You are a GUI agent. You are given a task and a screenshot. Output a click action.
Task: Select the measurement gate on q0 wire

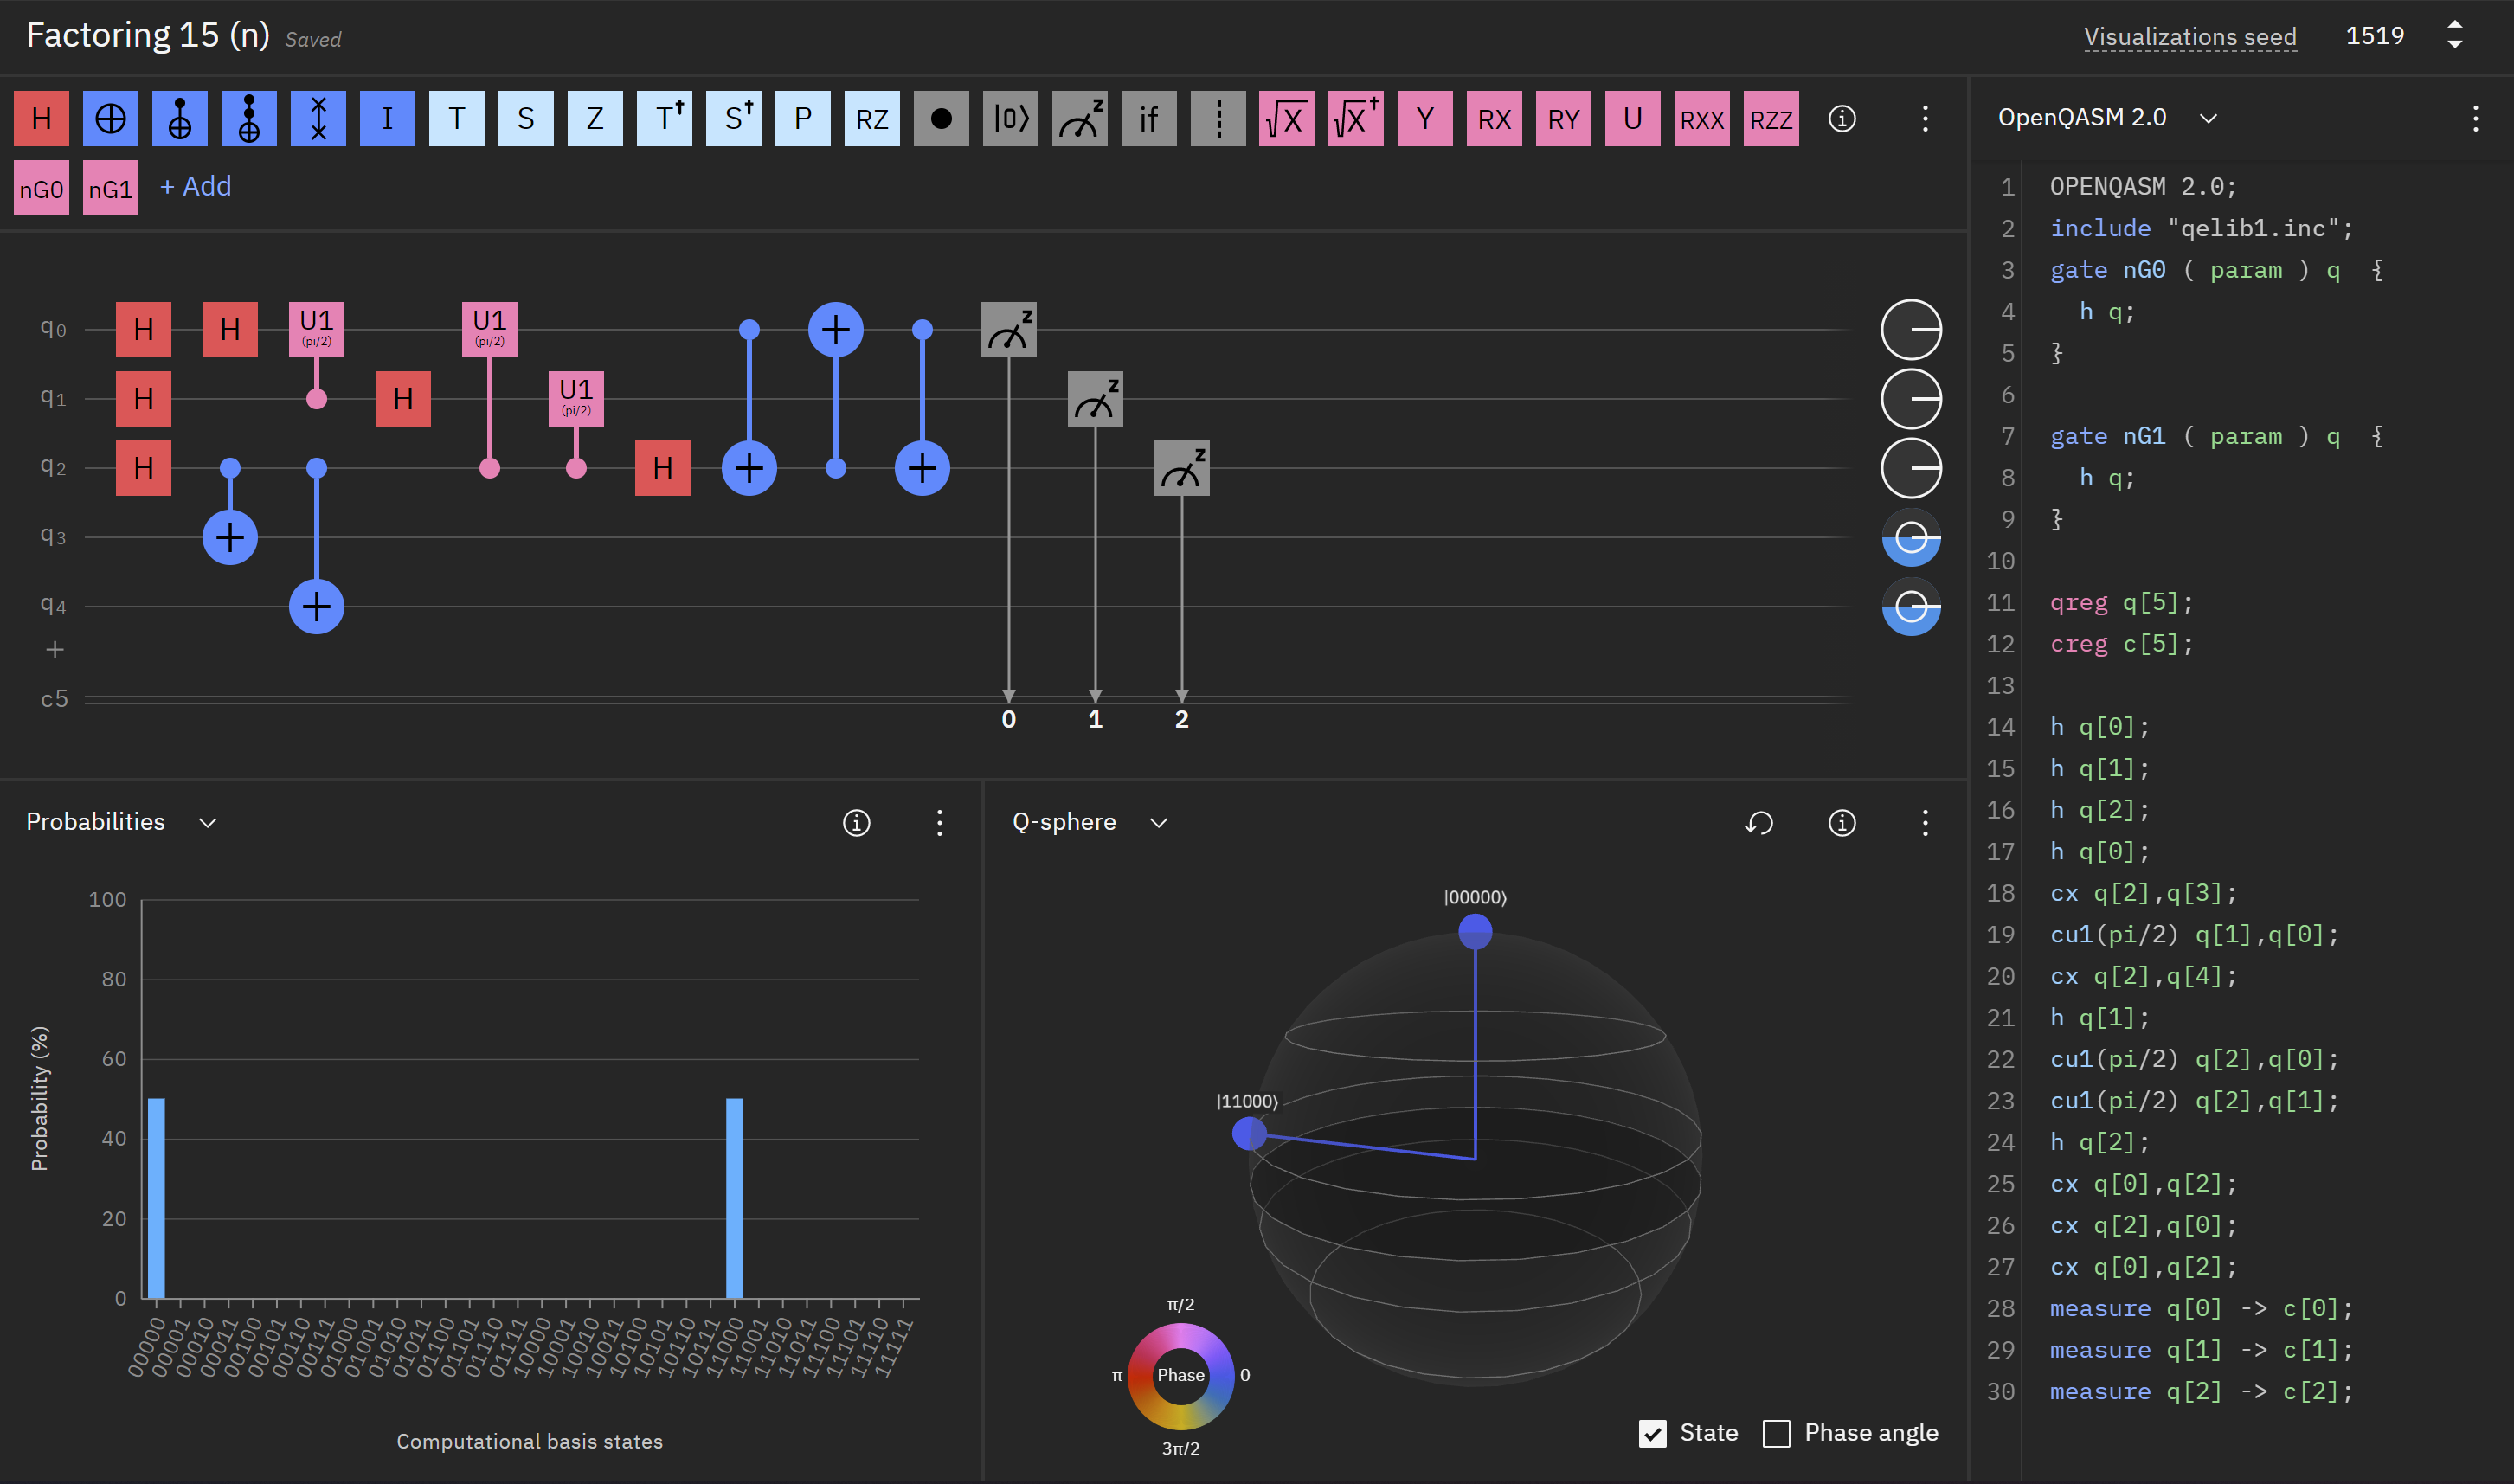pos(1009,330)
